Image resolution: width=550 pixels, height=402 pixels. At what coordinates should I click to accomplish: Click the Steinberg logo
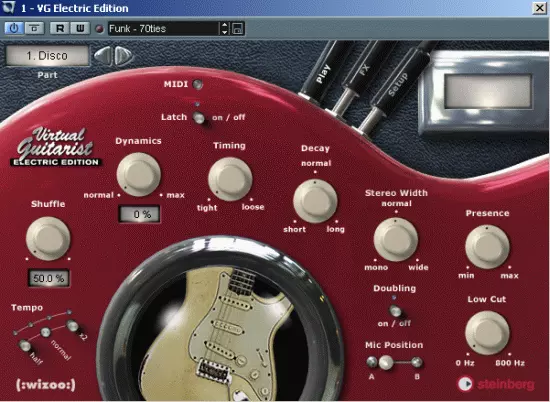click(x=496, y=384)
